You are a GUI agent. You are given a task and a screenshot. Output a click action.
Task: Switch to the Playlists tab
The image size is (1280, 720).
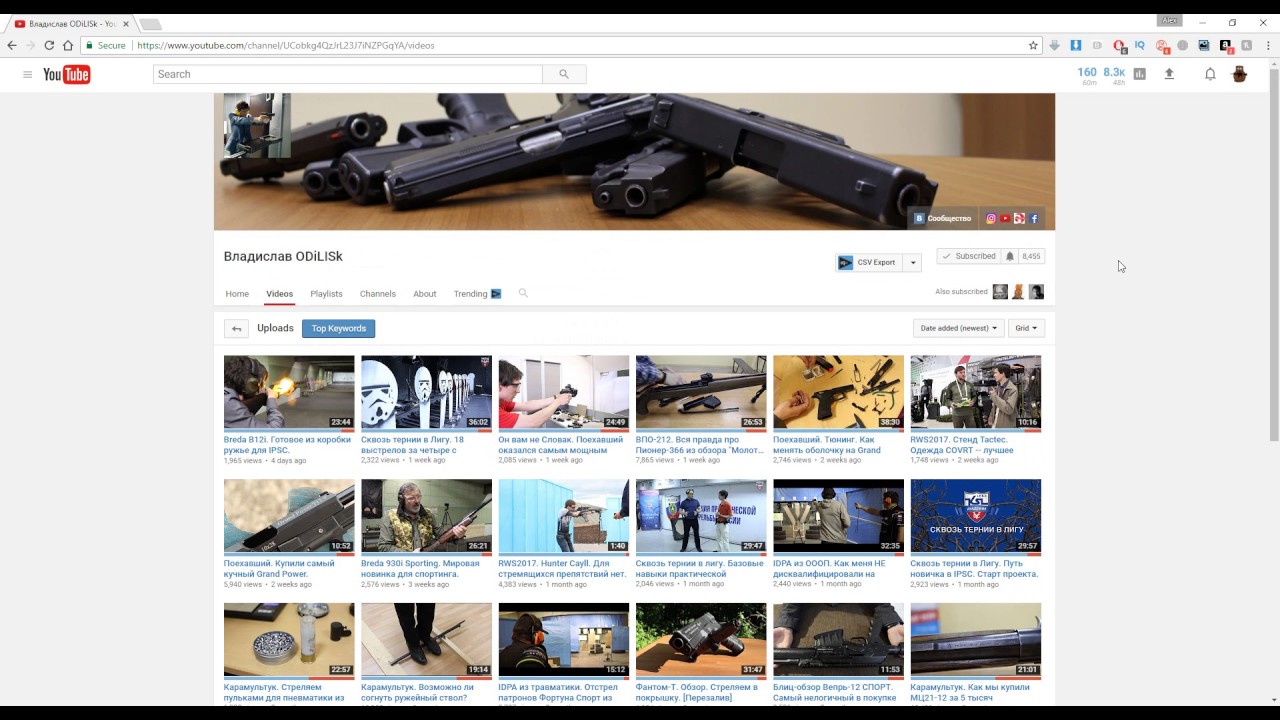[326, 294]
